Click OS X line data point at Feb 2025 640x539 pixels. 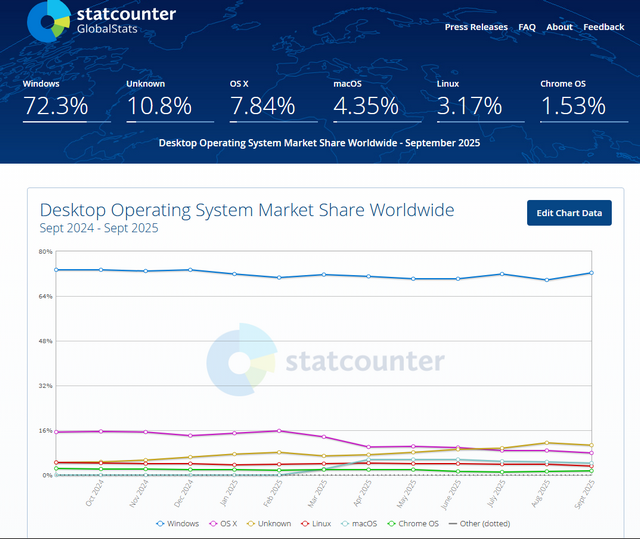click(279, 431)
